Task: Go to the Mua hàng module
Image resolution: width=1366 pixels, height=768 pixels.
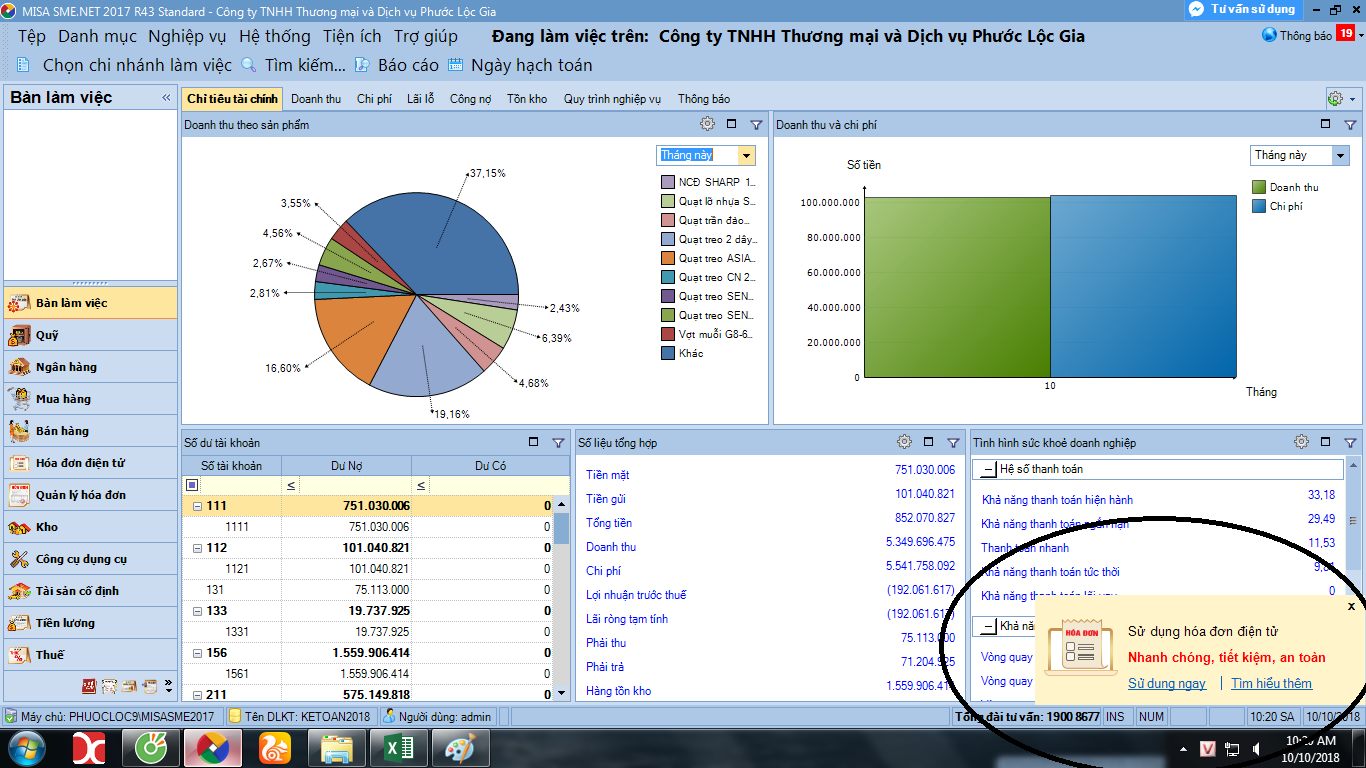Action: (x=90, y=399)
